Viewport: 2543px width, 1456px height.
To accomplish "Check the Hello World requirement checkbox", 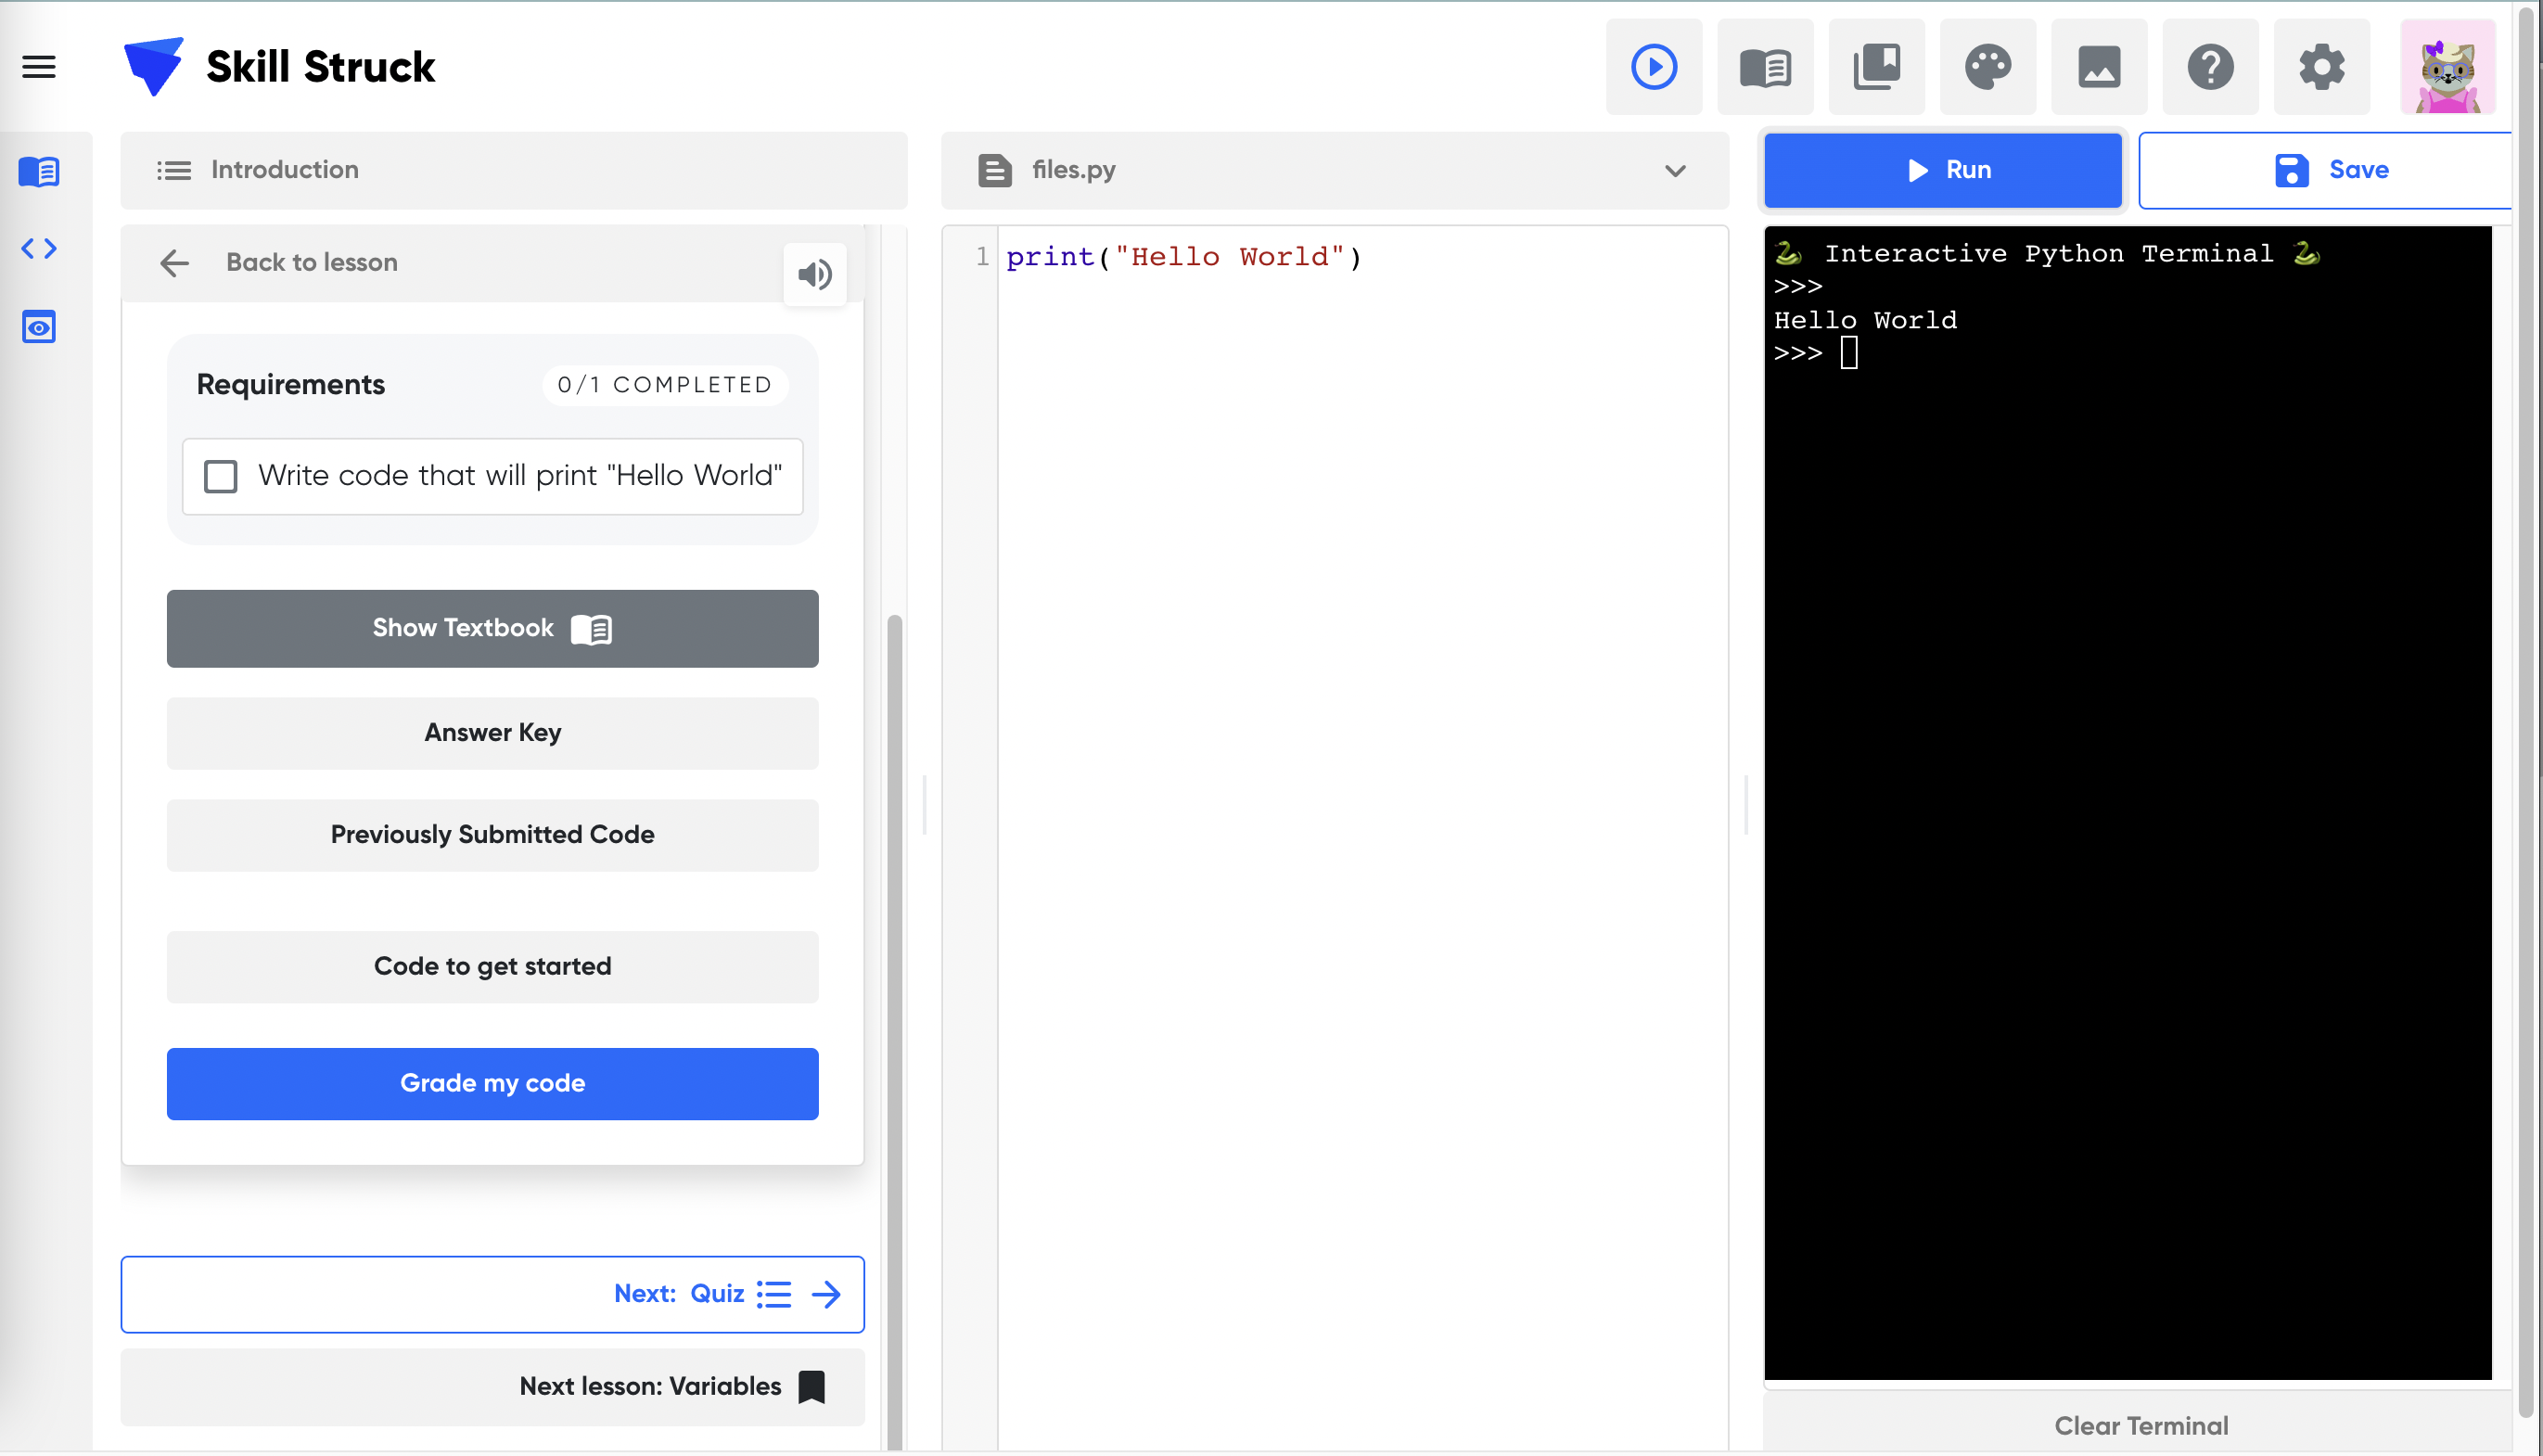I will (x=220, y=476).
